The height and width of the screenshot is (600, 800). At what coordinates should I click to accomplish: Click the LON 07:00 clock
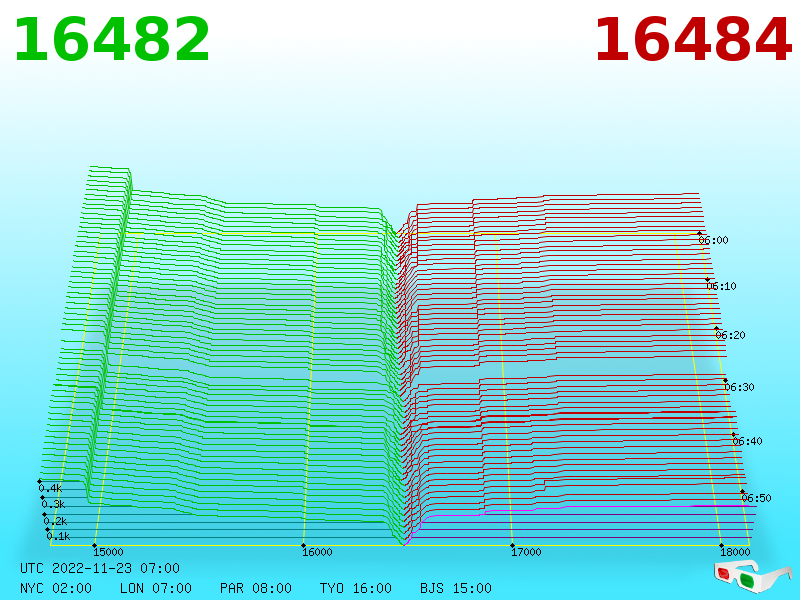pos(156,588)
